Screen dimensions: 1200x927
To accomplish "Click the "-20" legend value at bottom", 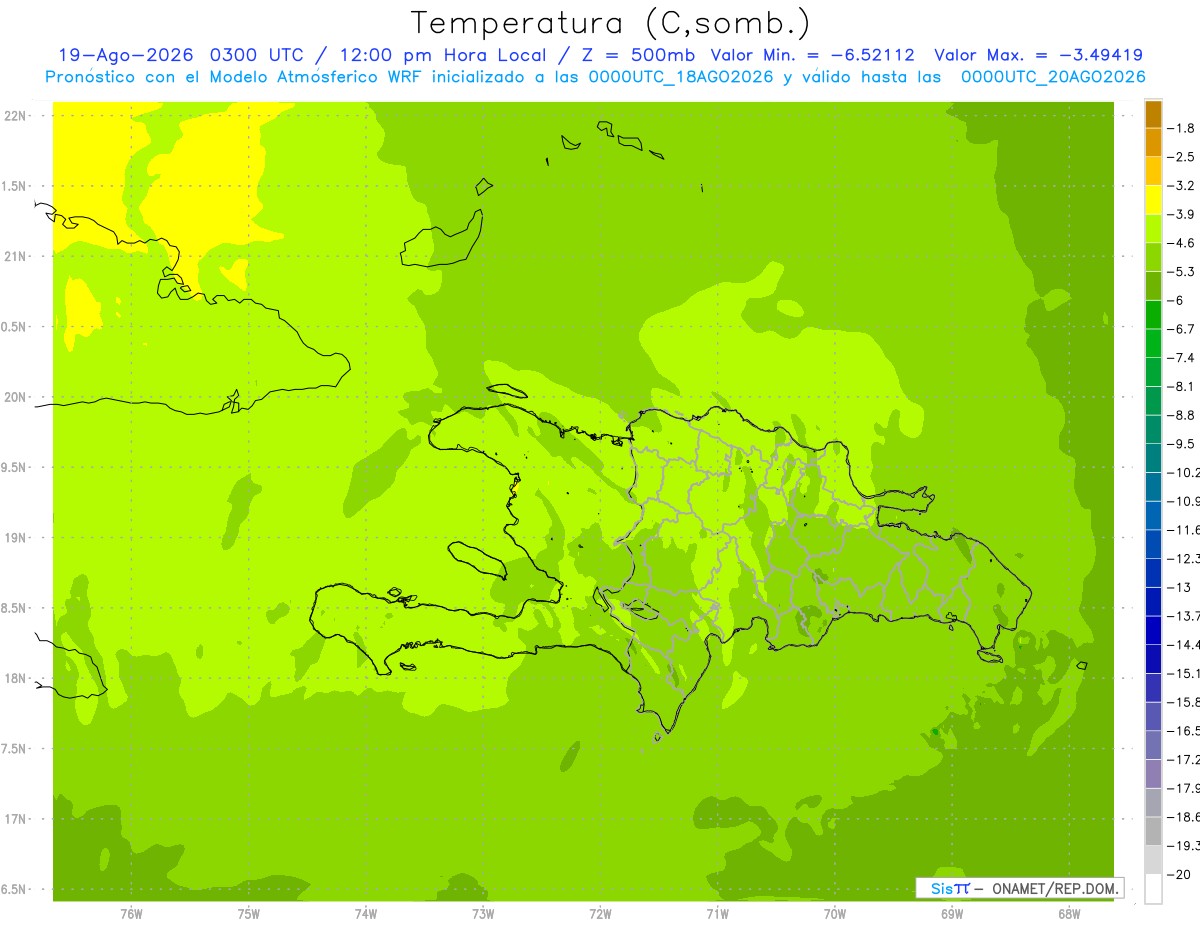I will (x=1178, y=874).
